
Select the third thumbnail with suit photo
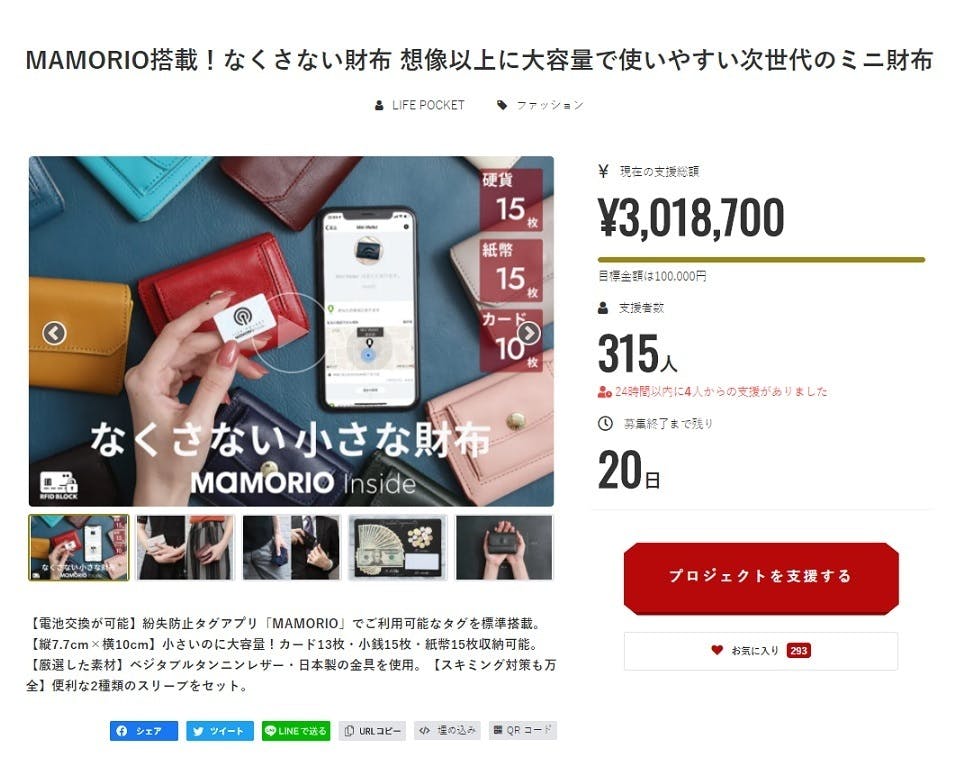click(291, 547)
